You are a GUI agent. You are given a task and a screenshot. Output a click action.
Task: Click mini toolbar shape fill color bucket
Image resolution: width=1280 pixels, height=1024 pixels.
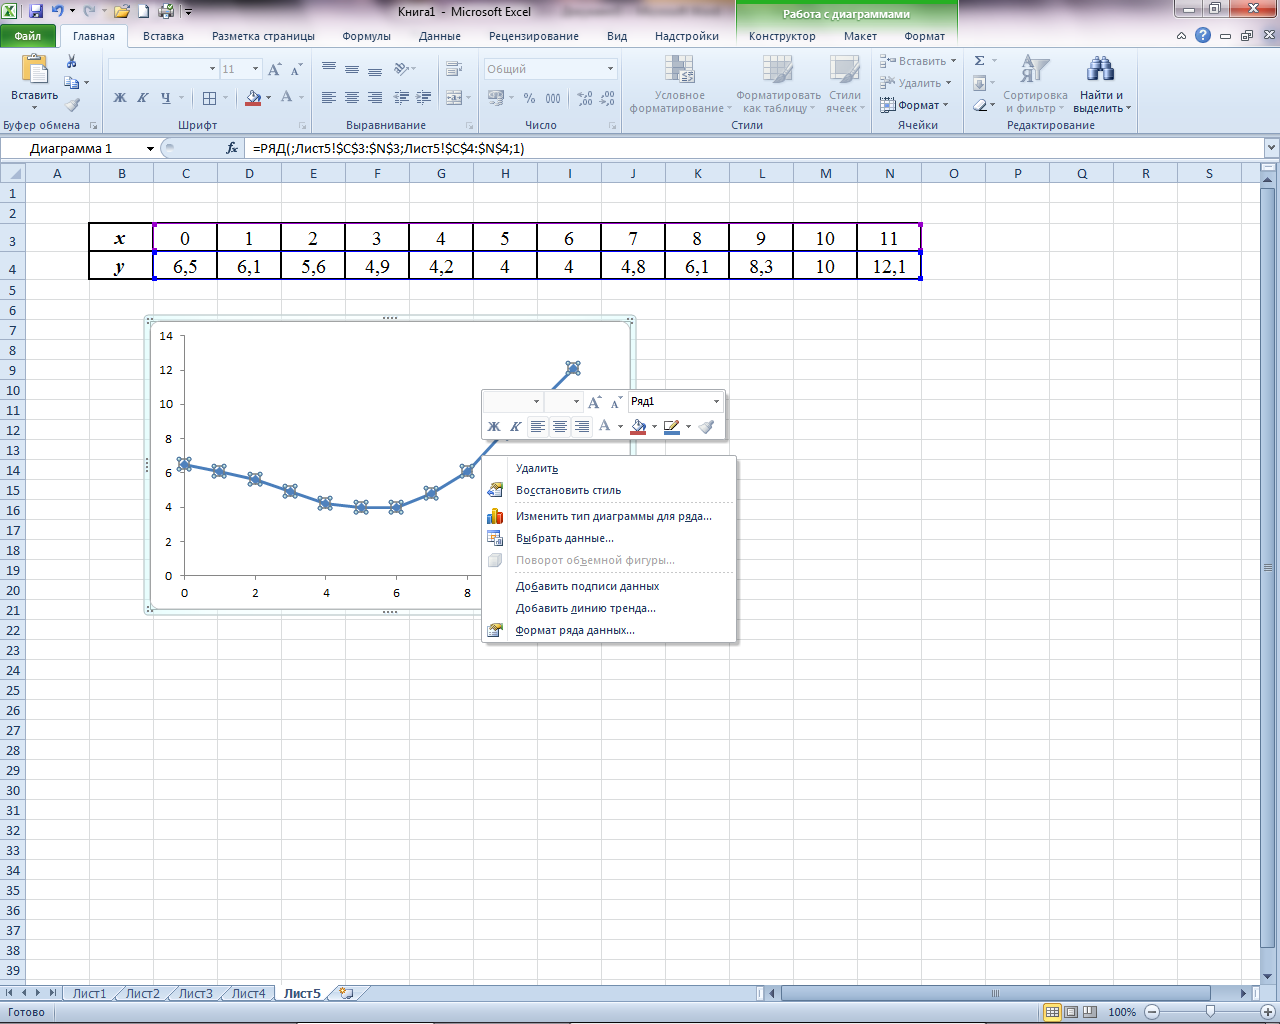click(638, 427)
